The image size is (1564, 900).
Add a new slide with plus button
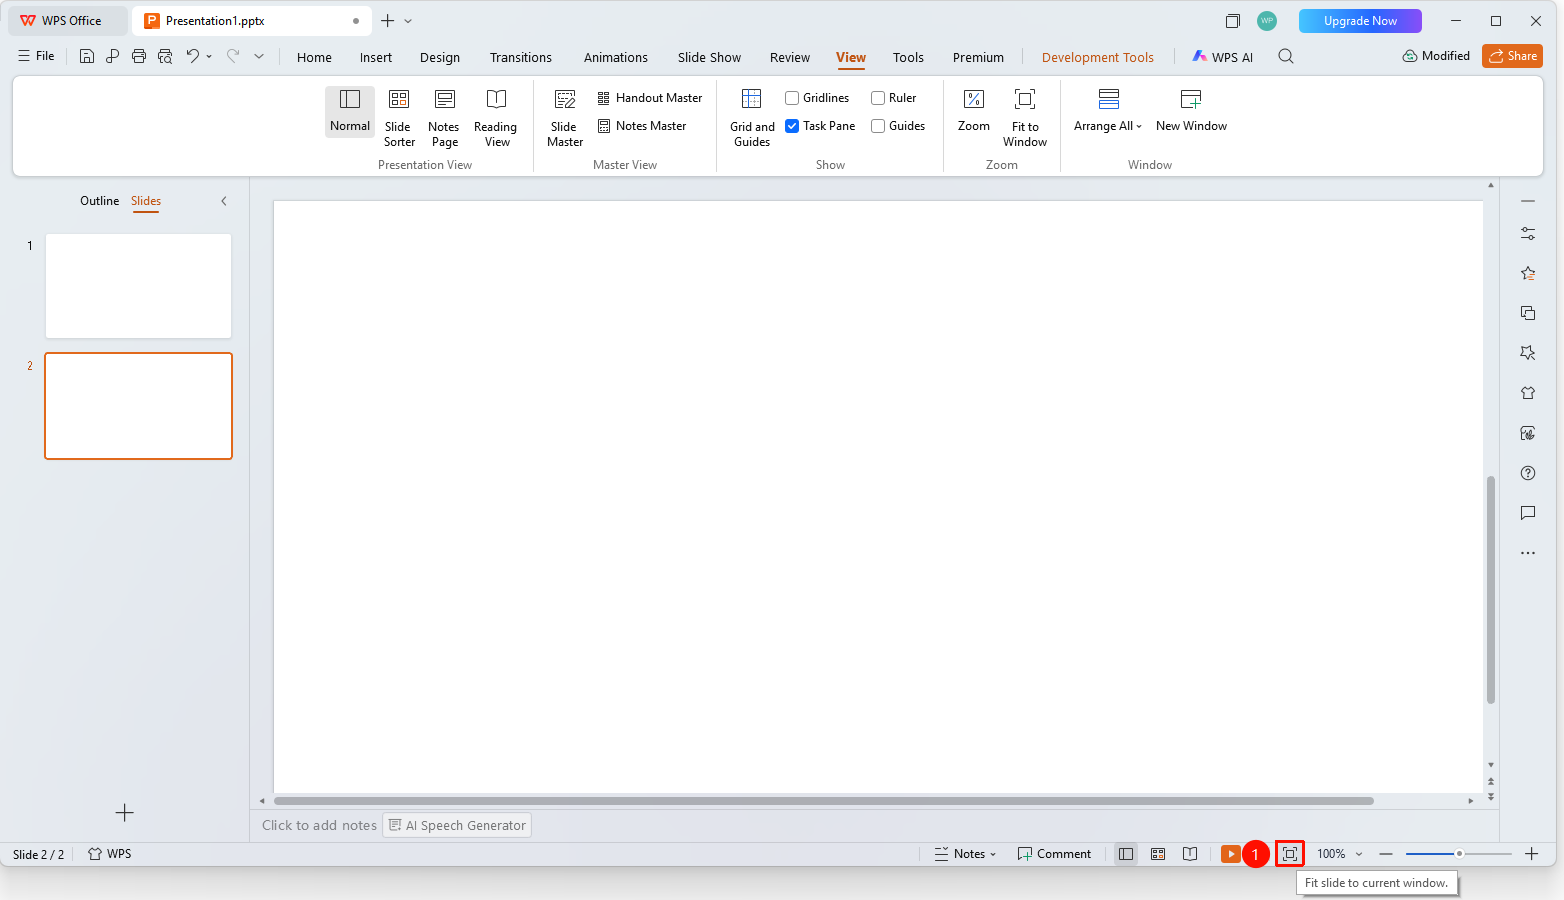(124, 813)
